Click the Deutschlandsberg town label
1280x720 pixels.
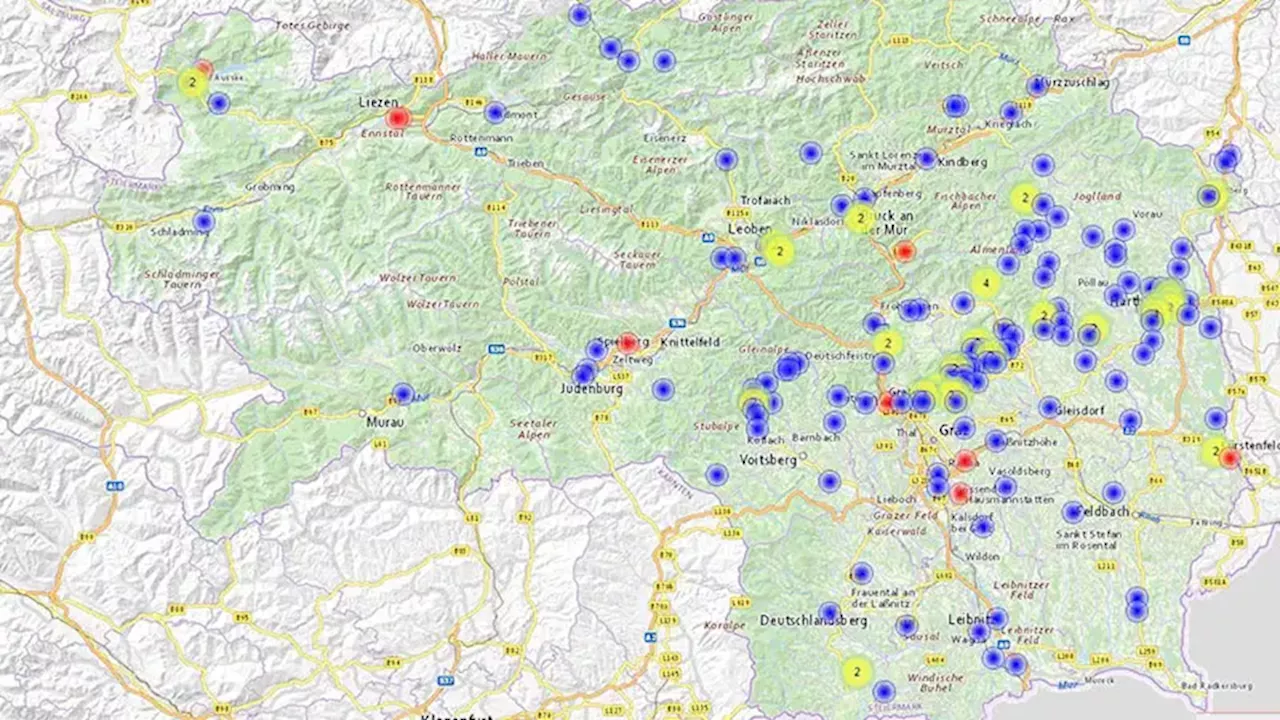[813, 621]
